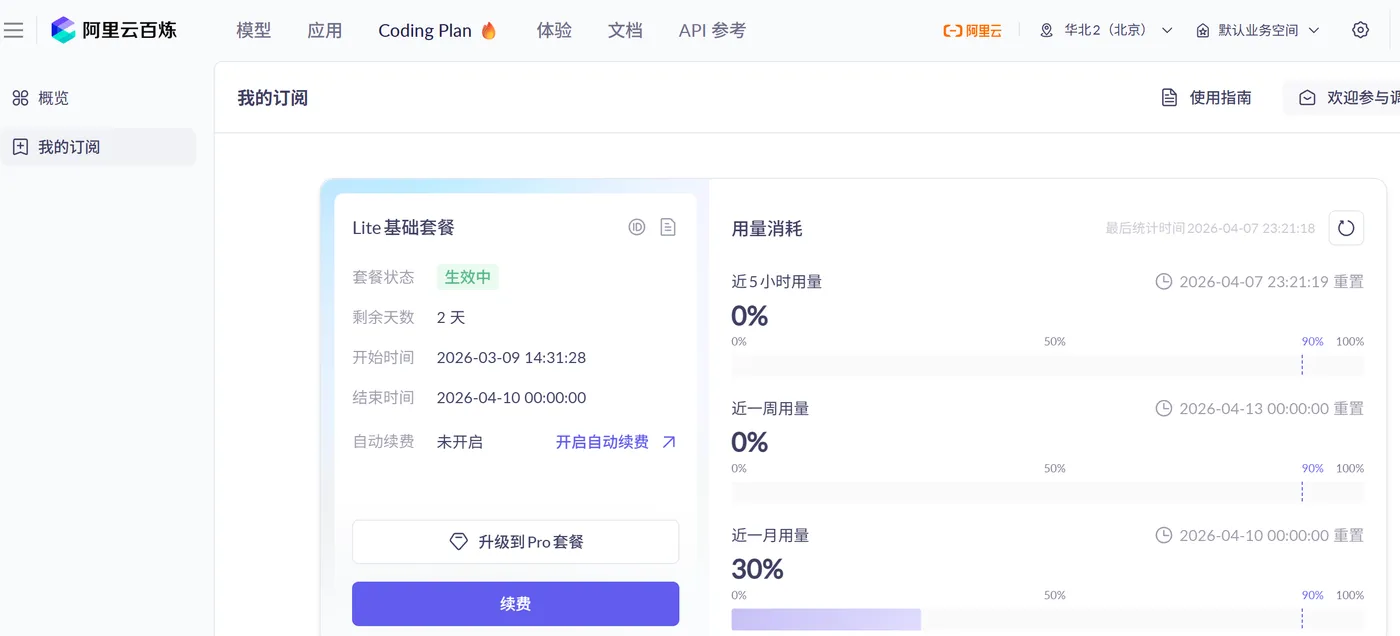The width and height of the screenshot is (1400, 636).
Task: Click 开启自动续费 link
Action: (x=615, y=442)
